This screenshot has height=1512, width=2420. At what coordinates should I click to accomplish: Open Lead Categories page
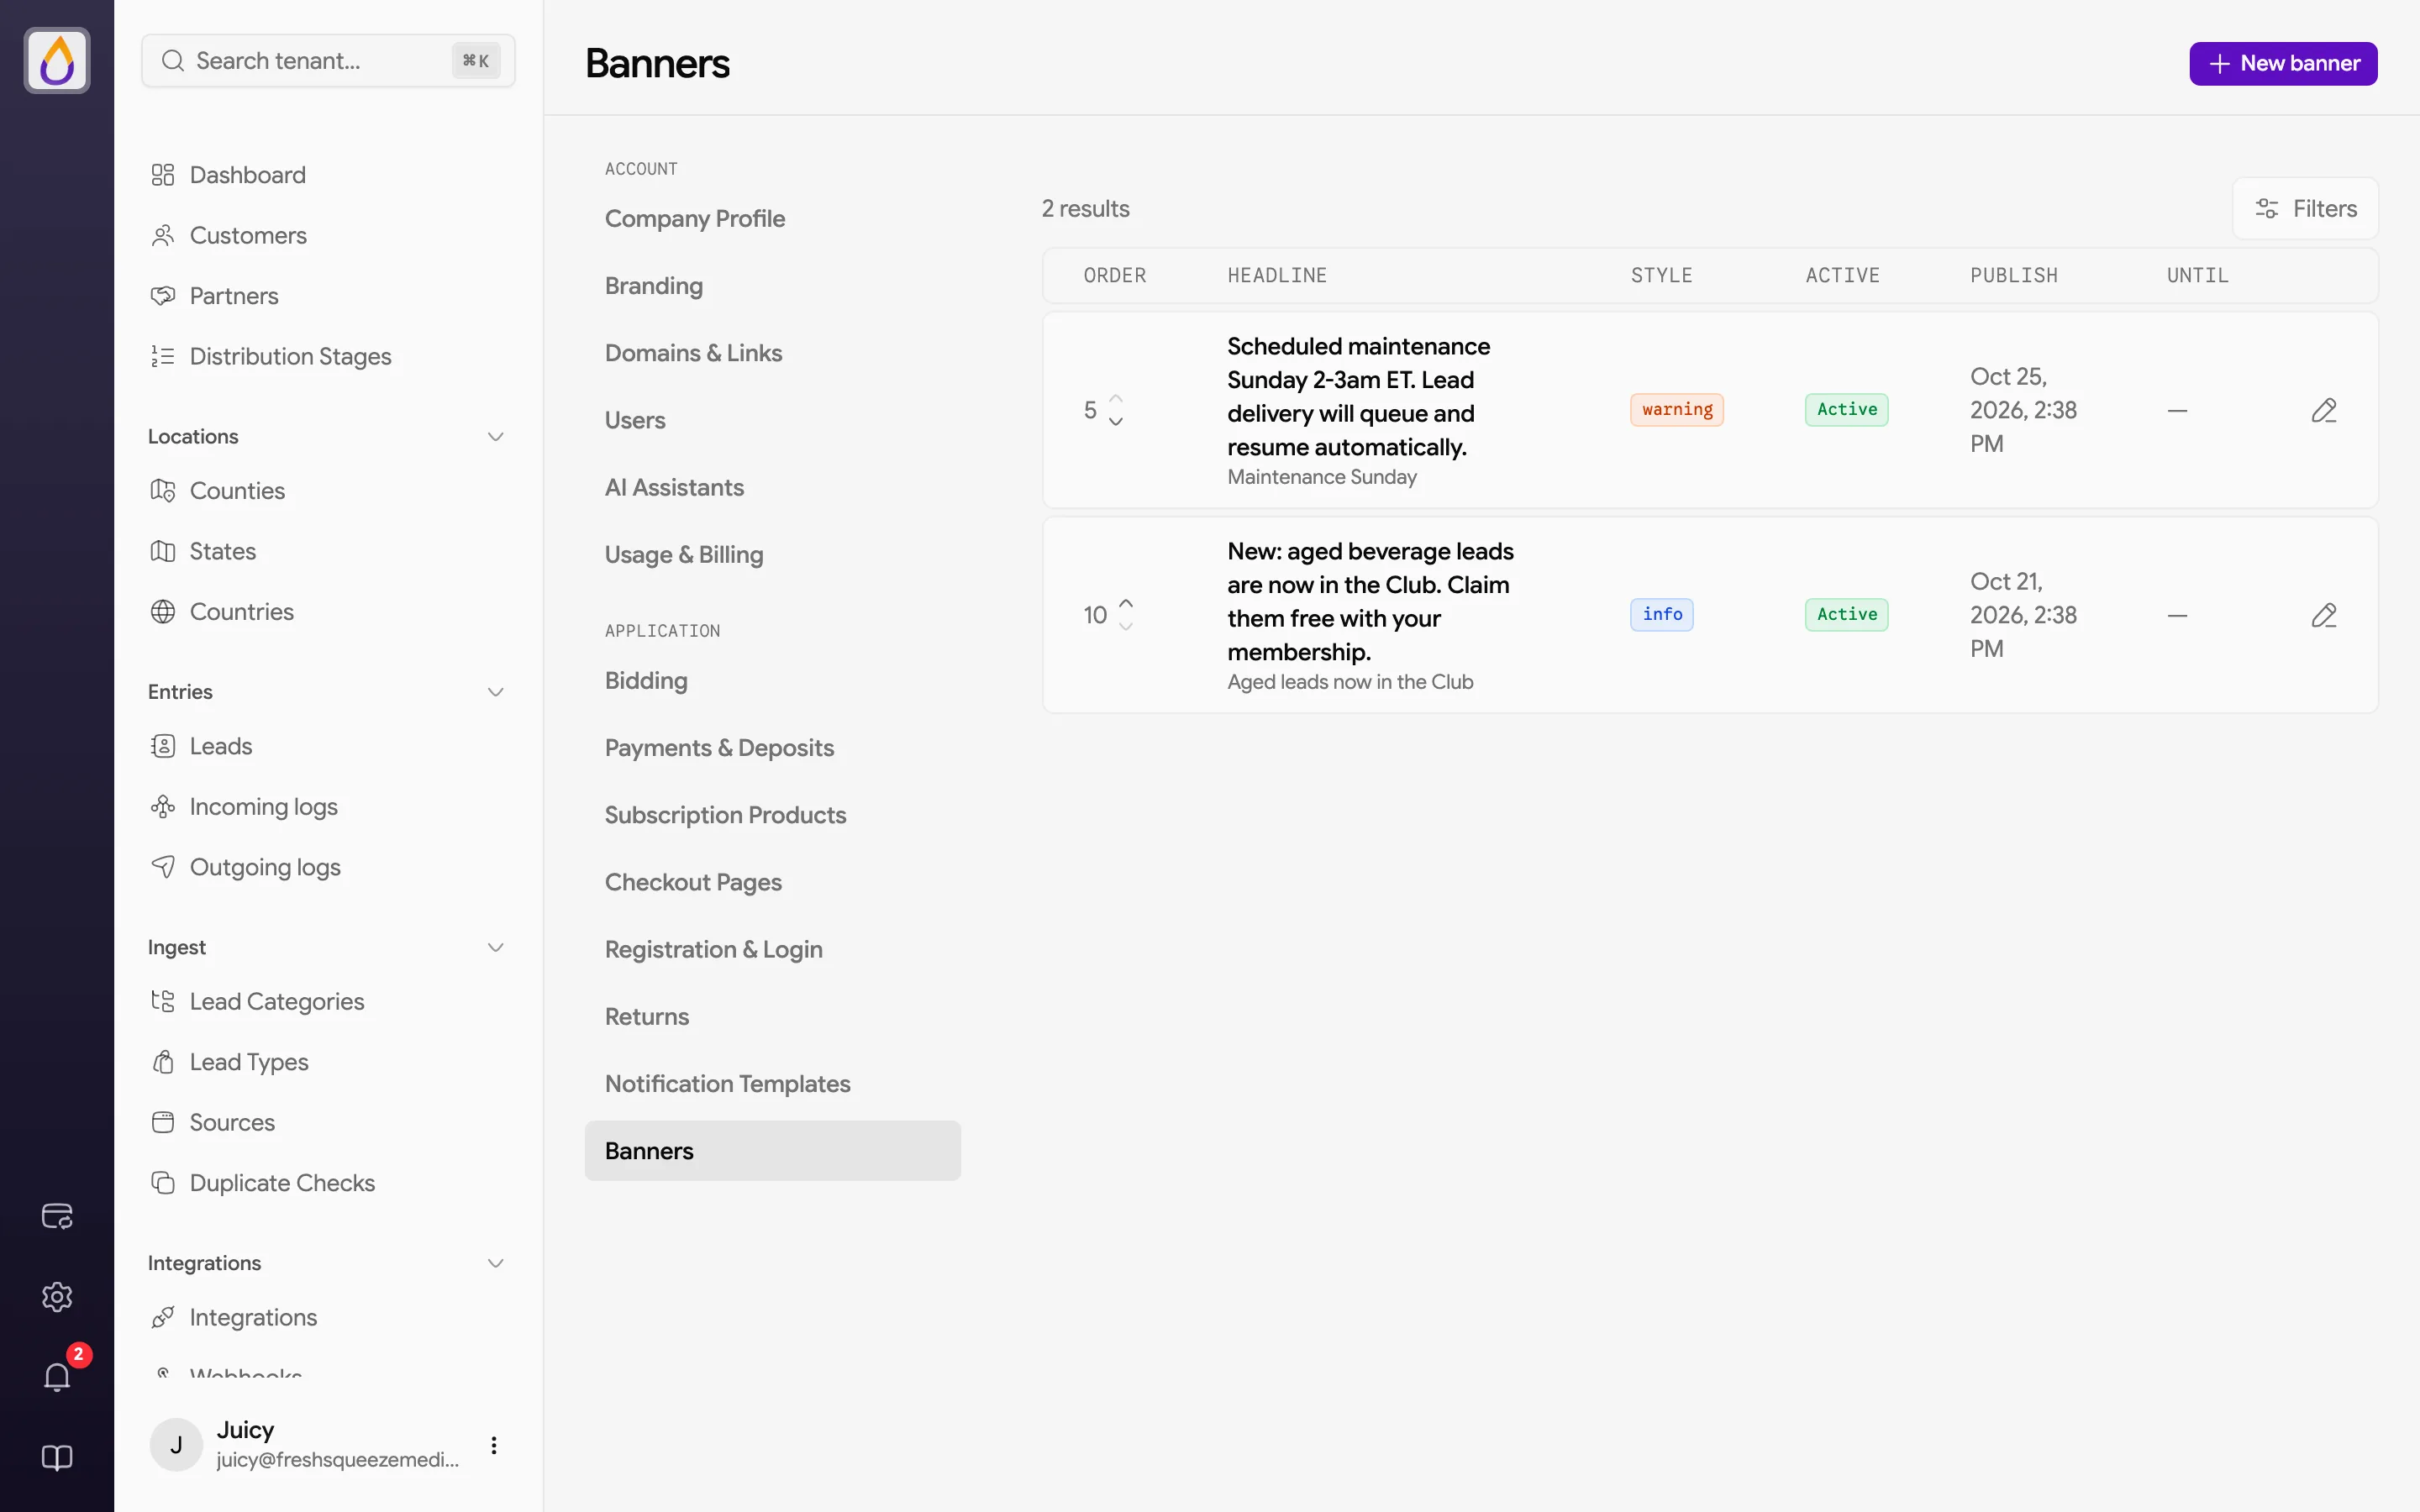click(x=277, y=1002)
